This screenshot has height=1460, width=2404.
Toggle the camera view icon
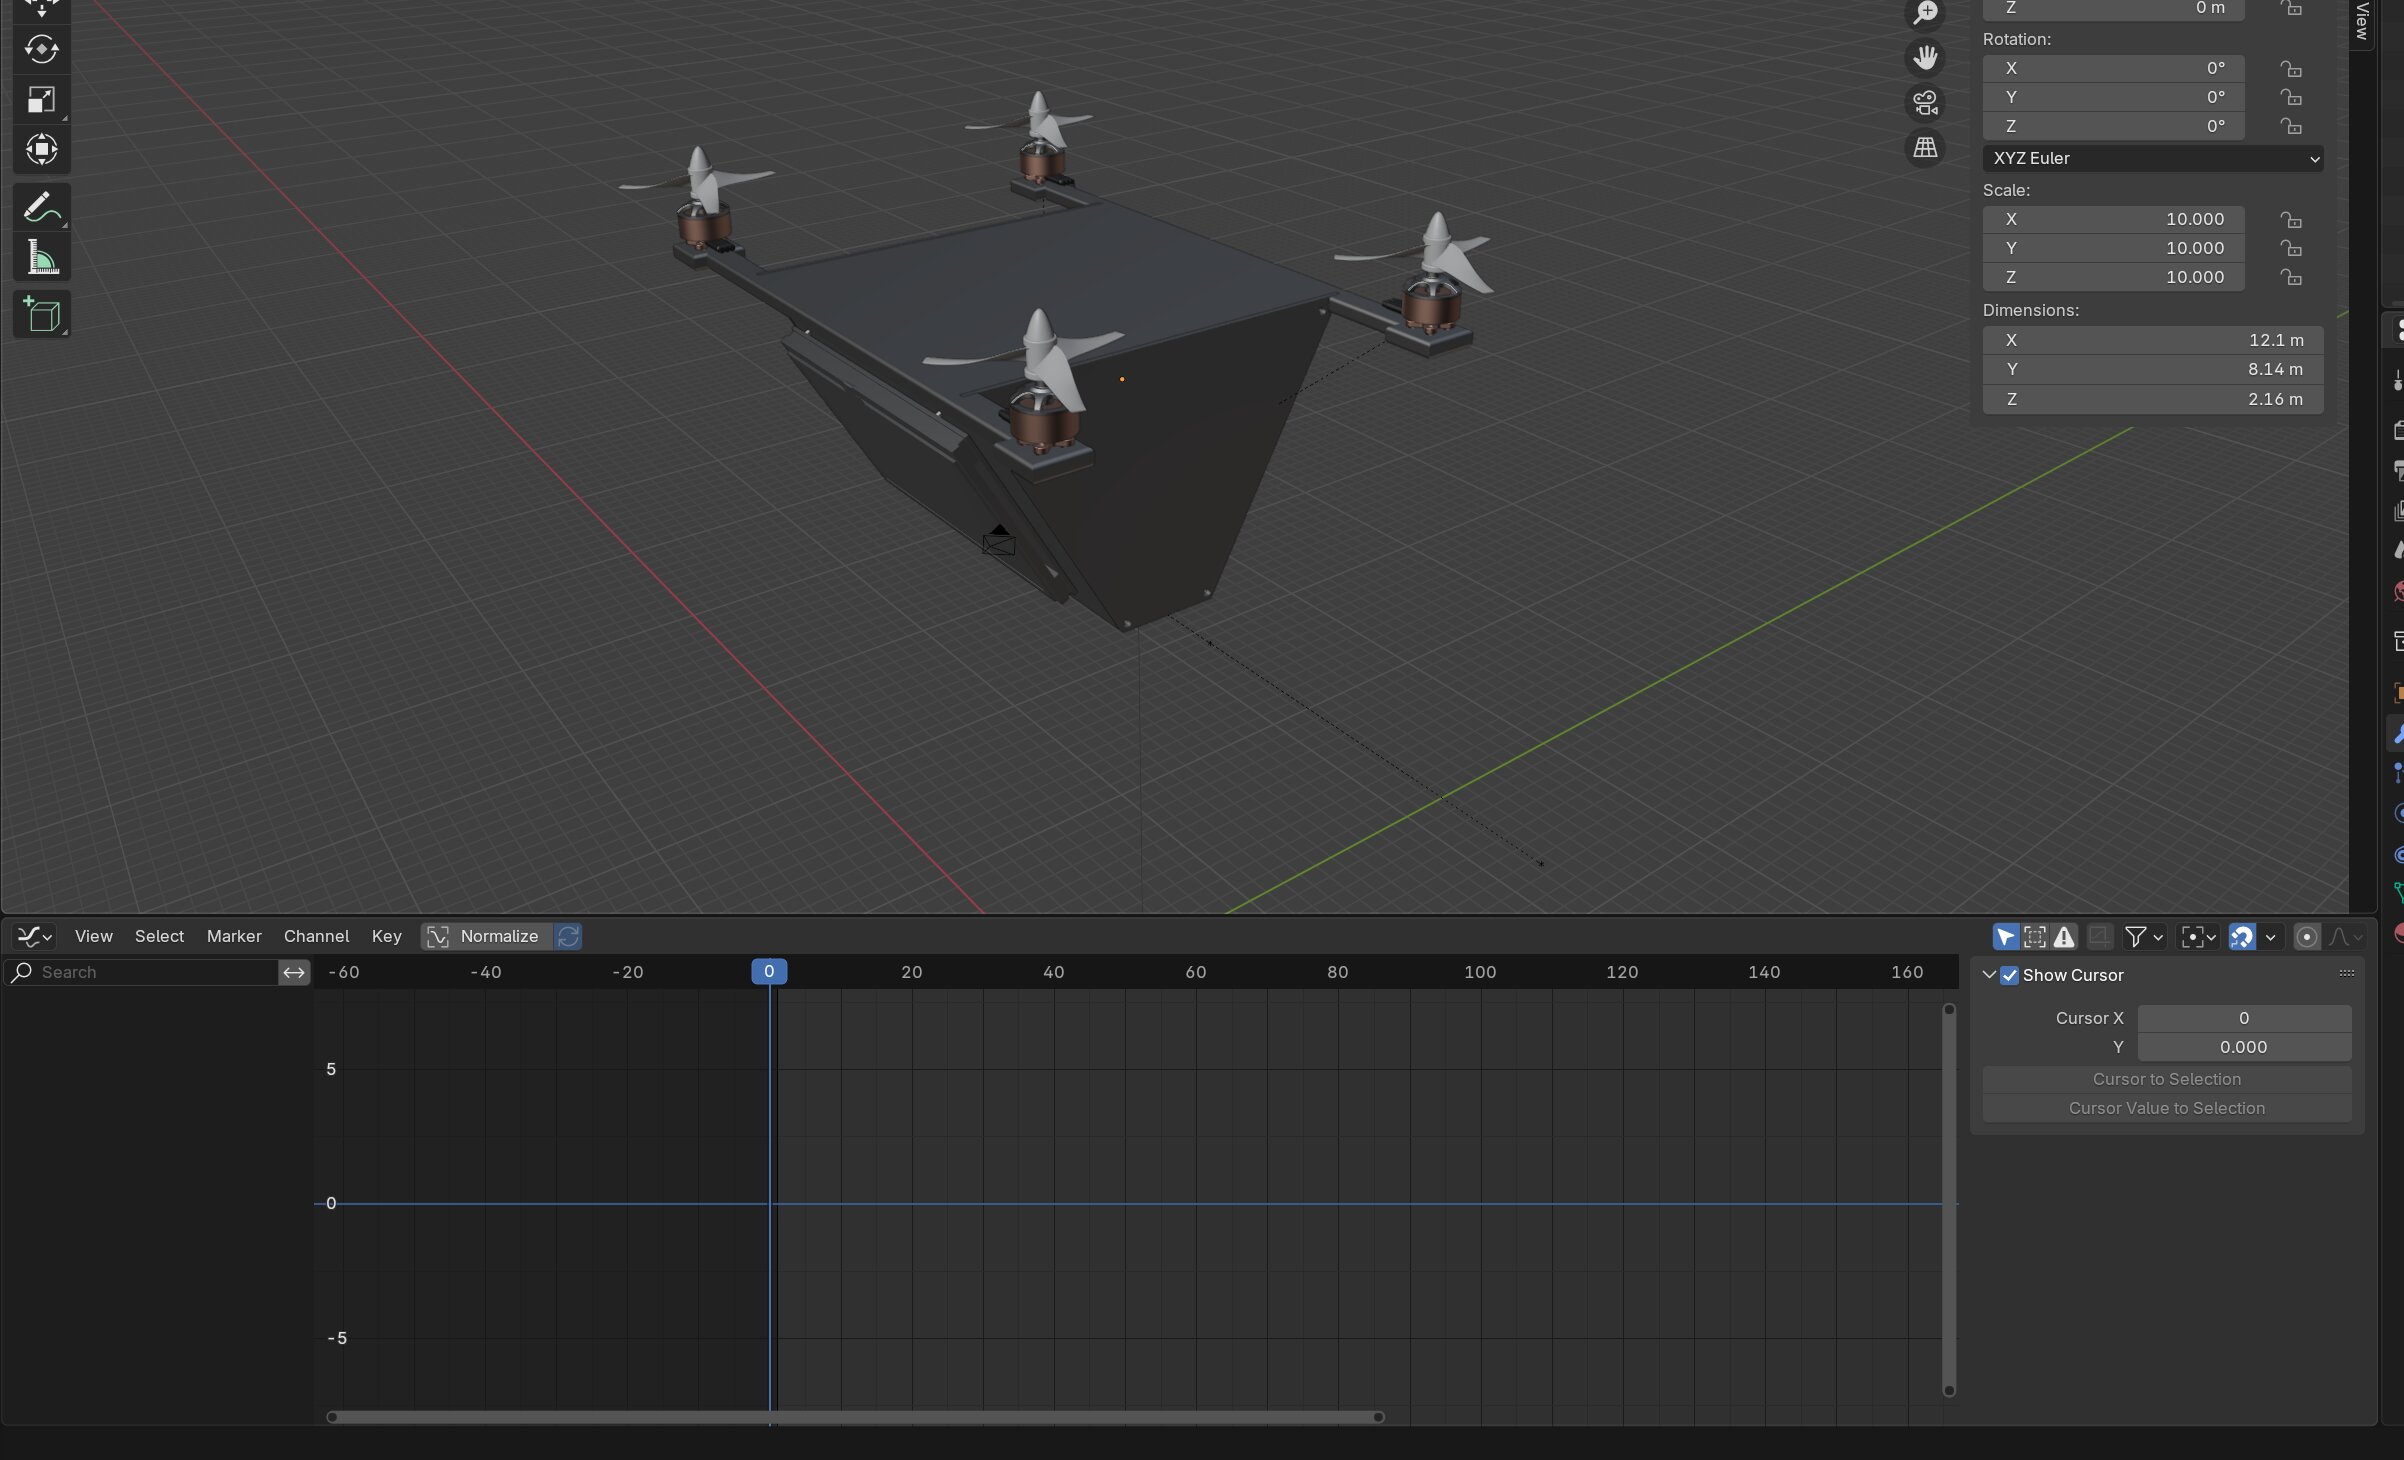pyautogui.click(x=1925, y=103)
